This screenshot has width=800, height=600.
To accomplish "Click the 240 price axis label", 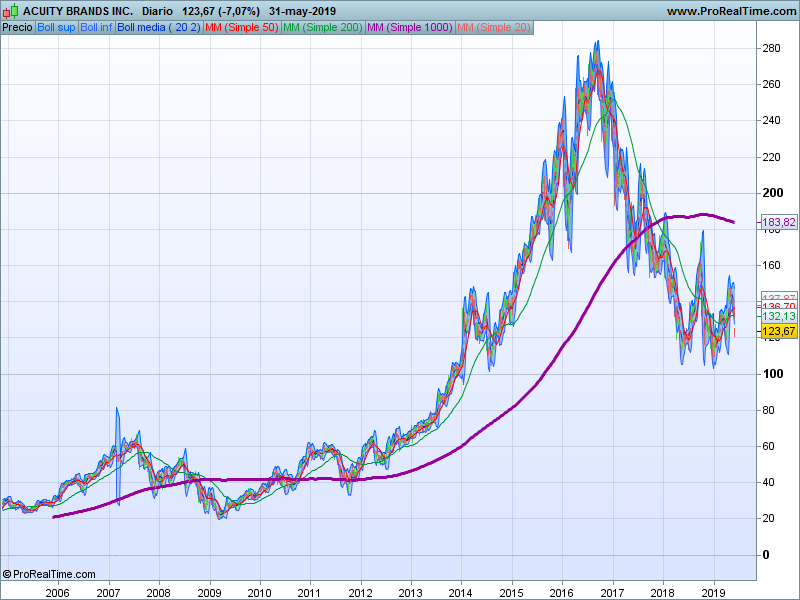I will [x=771, y=120].
